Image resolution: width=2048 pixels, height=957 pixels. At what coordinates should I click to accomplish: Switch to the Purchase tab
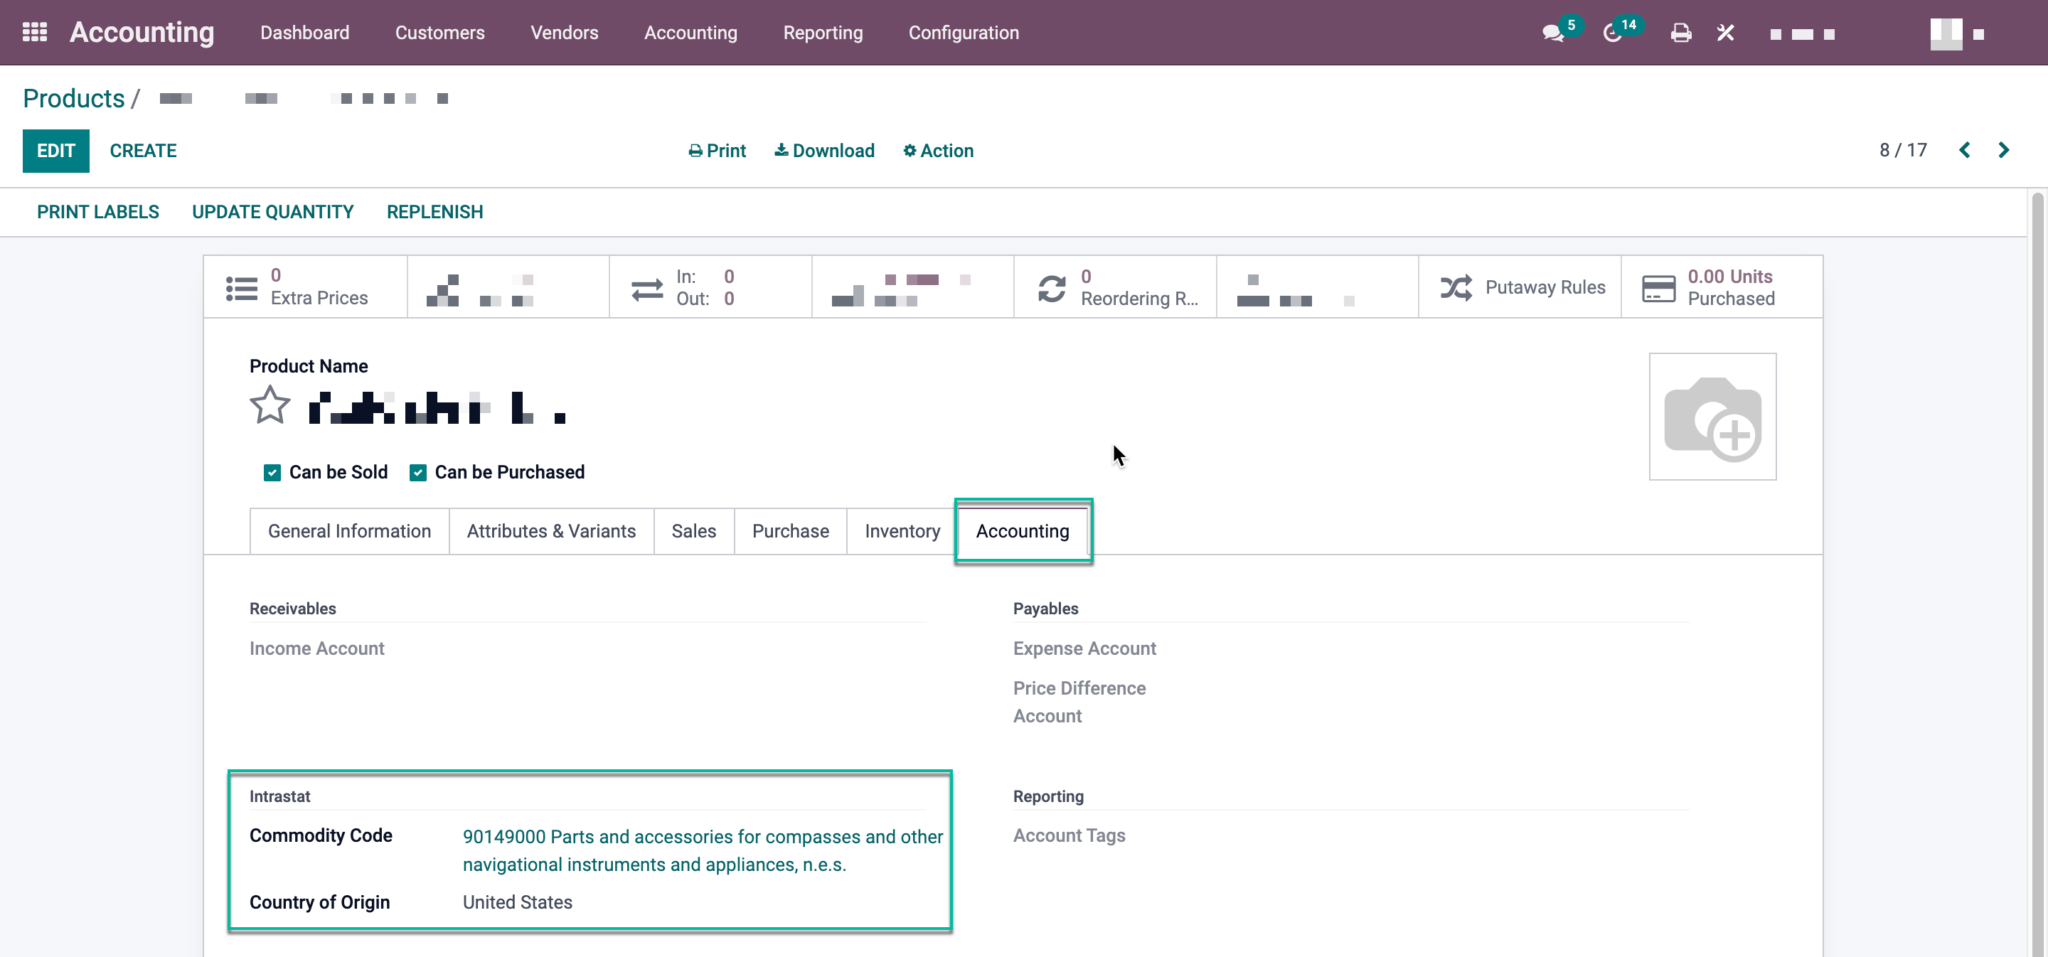(789, 531)
